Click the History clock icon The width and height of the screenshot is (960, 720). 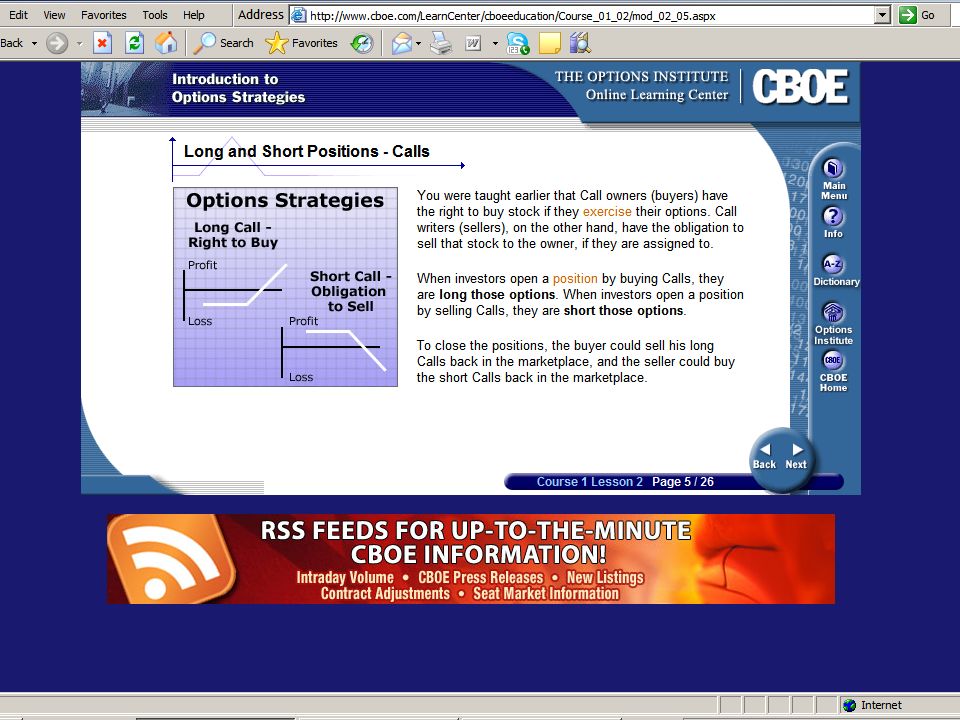coord(362,43)
